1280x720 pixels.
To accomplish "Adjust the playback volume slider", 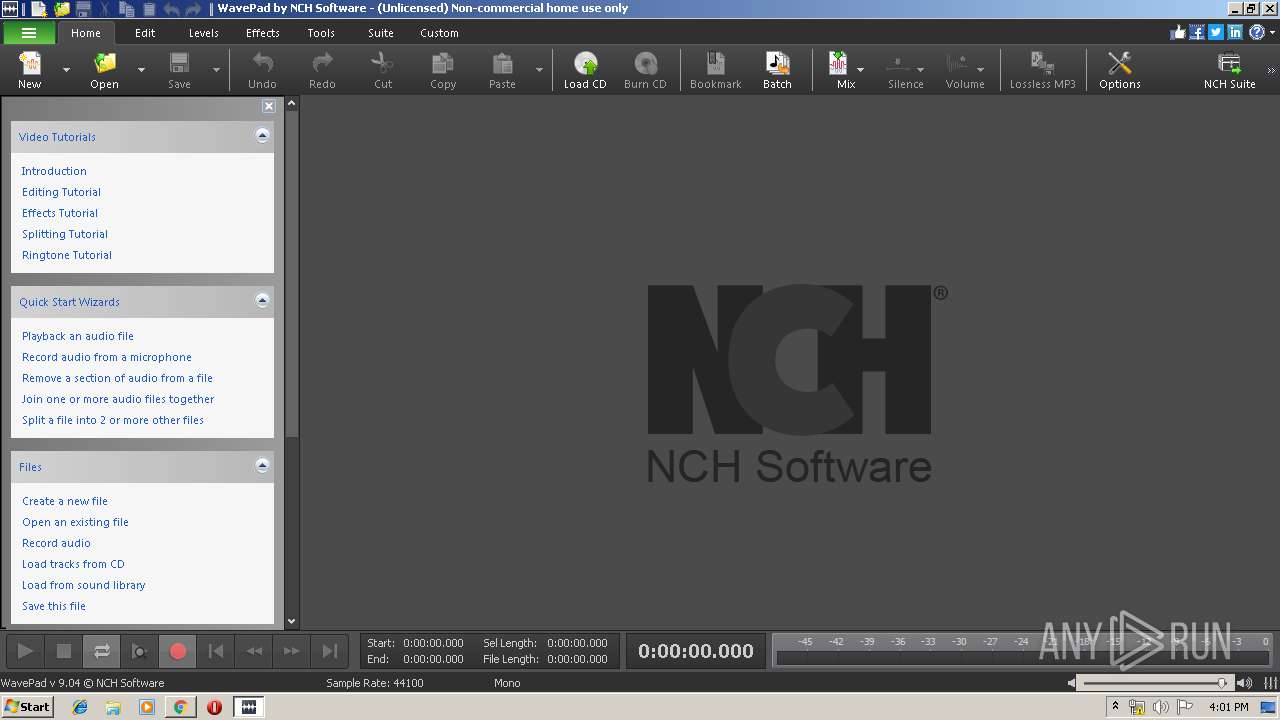I will 1156,683.
